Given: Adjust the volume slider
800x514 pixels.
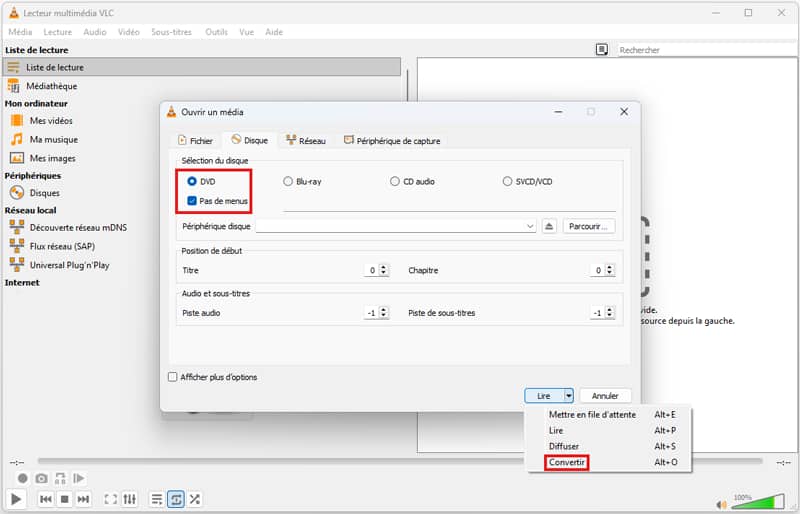Looking at the screenshot, I should [x=758, y=500].
